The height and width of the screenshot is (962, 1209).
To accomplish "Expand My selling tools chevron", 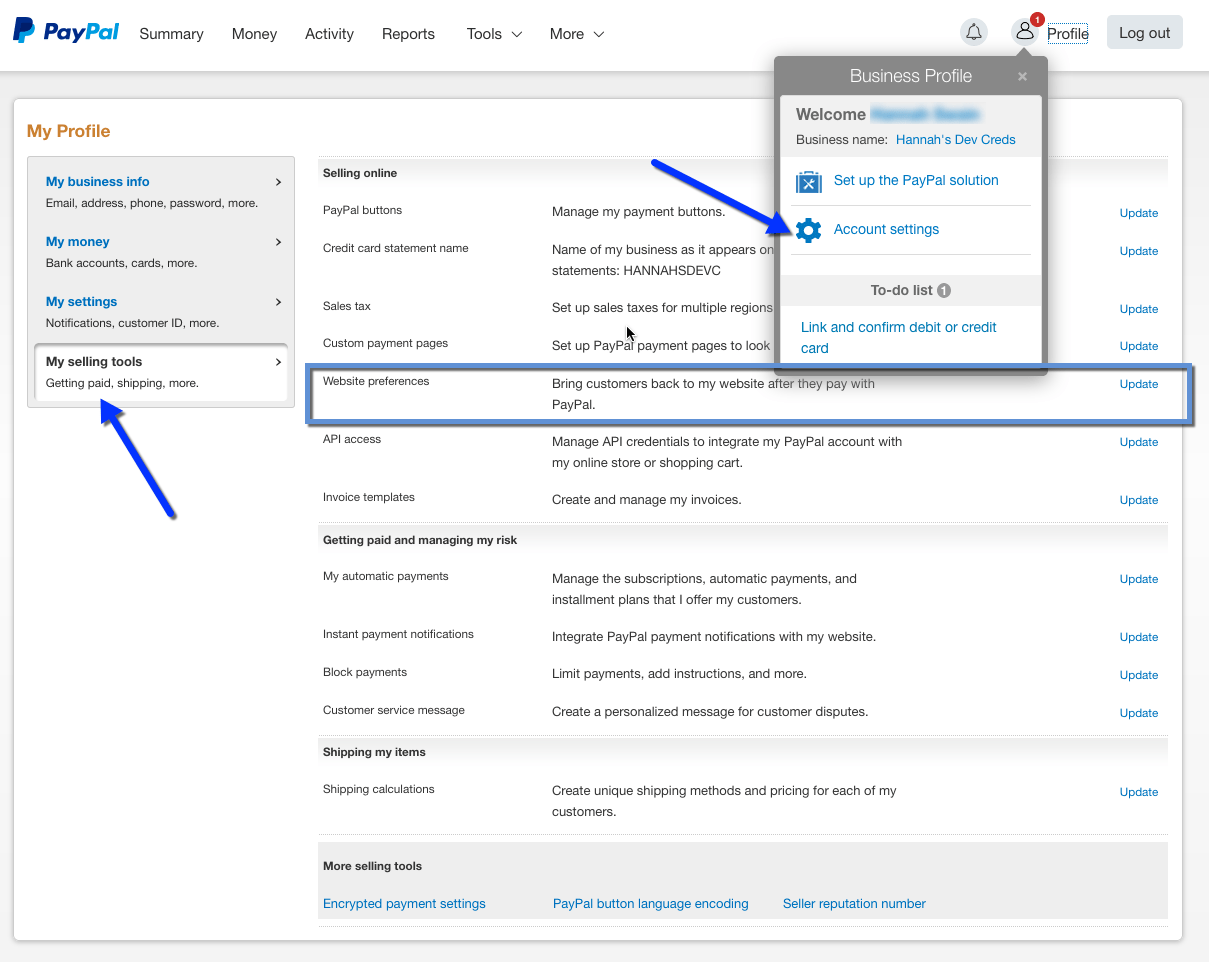I will (x=278, y=362).
